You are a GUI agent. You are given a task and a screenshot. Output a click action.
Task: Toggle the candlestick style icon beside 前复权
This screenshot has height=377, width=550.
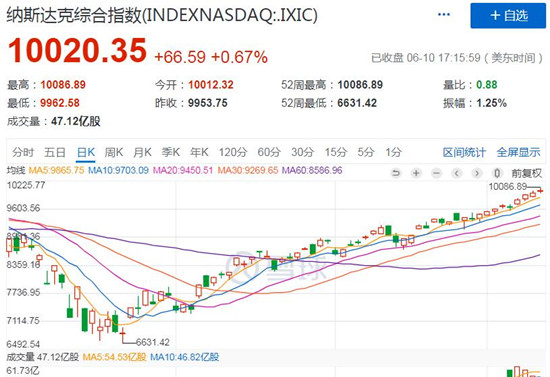(497, 173)
